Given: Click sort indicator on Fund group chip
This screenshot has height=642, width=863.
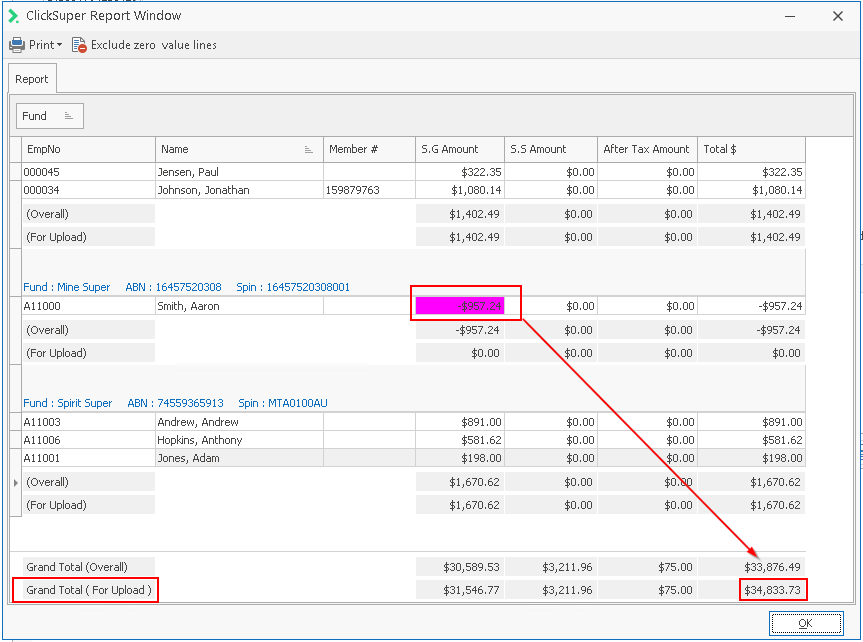Looking at the screenshot, I should point(69,116).
